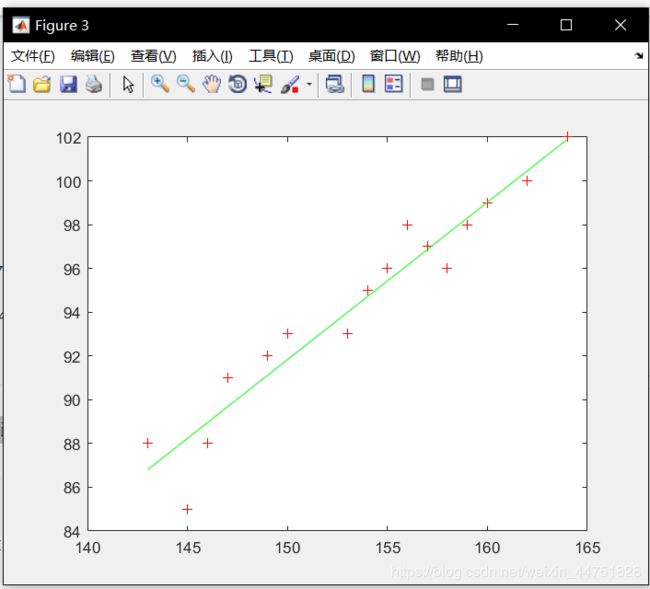Click the x-axis tick label 150
650x589 pixels.
(x=288, y=548)
